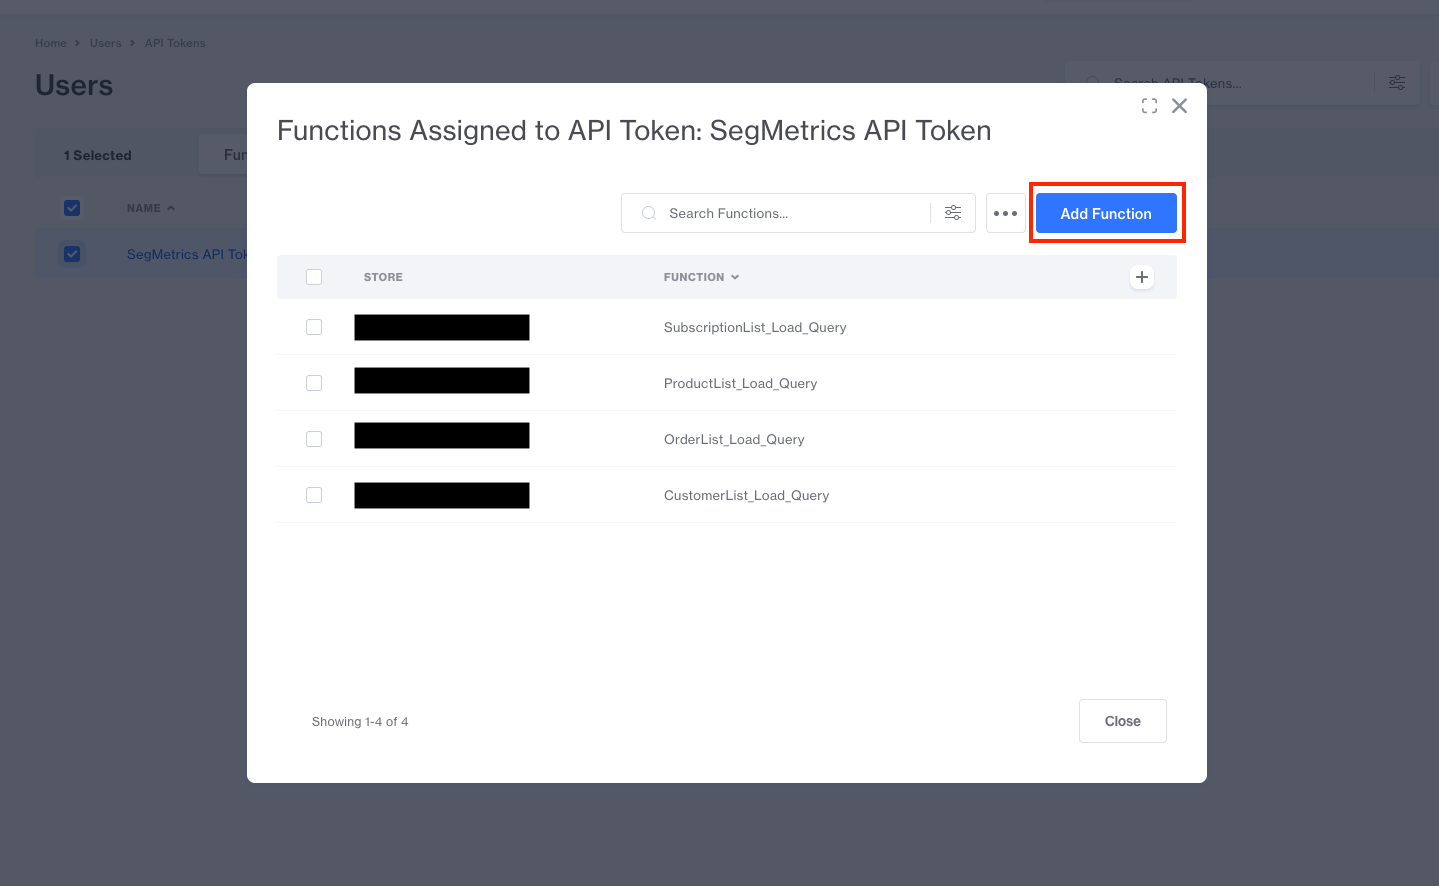The image size is (1439, 886).
Task: Click the Search Functions input field
Action: tap(798, 213)
